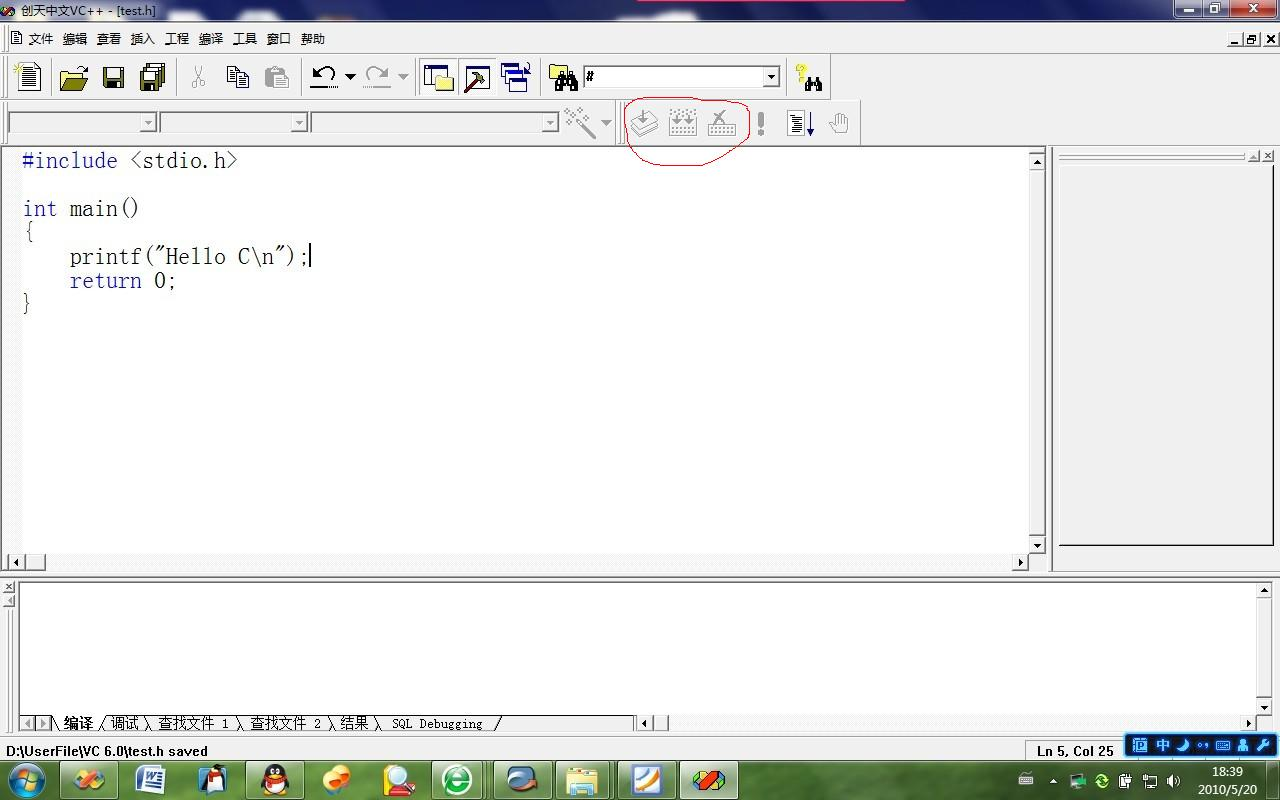Close the output pane
The image size is (1280, 800).
(9, 587)
